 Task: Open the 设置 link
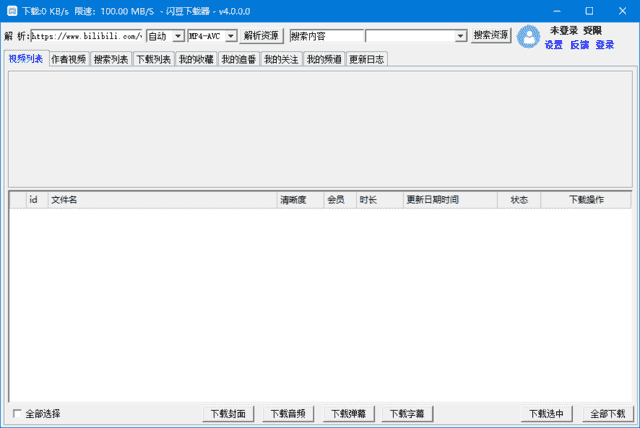554,45
